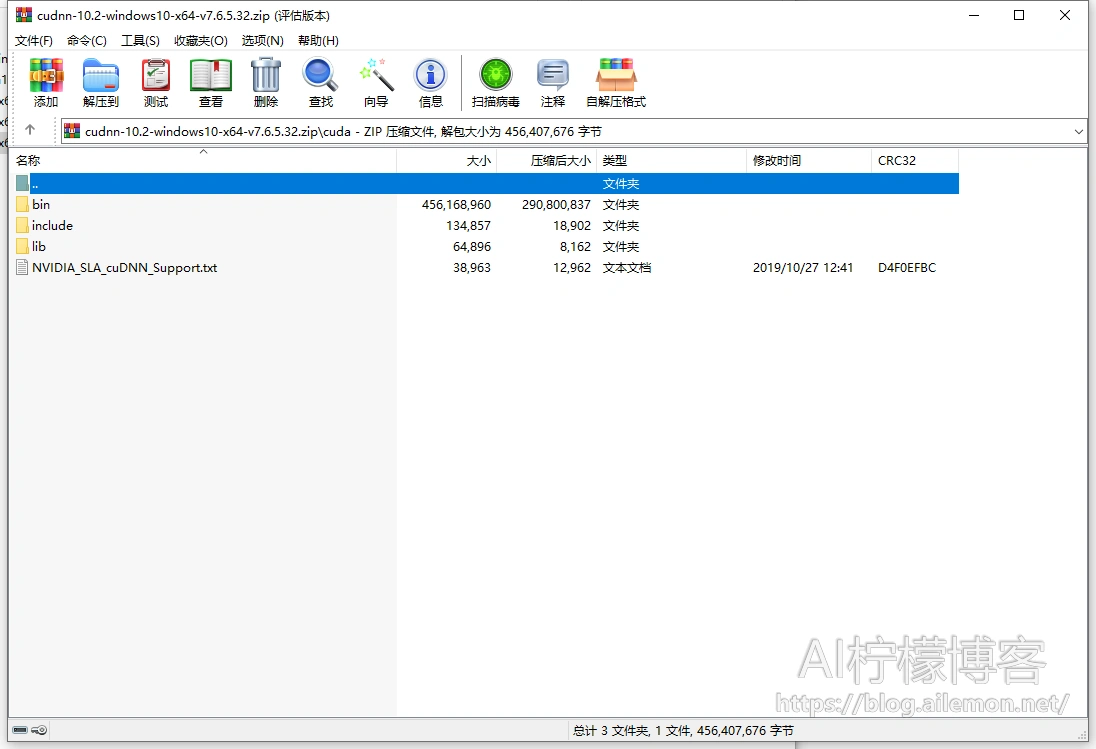This screenshot has width=1096, height=749.
Task: Open the 工具(S) menu
Action: point(140,41)
